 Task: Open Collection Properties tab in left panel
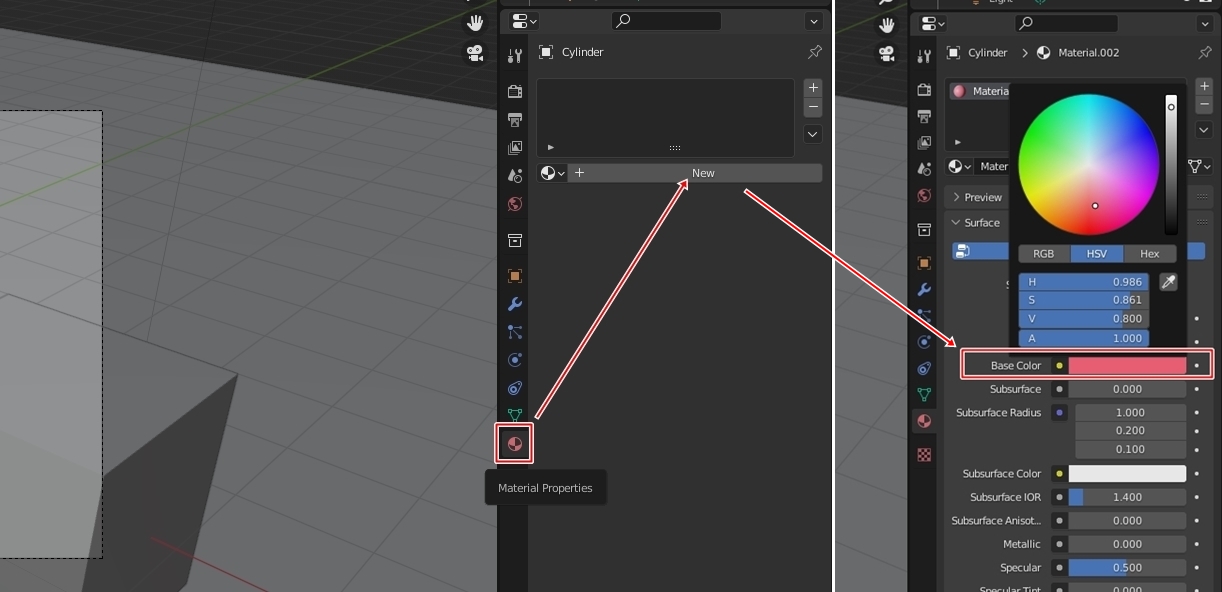(515, 240)
